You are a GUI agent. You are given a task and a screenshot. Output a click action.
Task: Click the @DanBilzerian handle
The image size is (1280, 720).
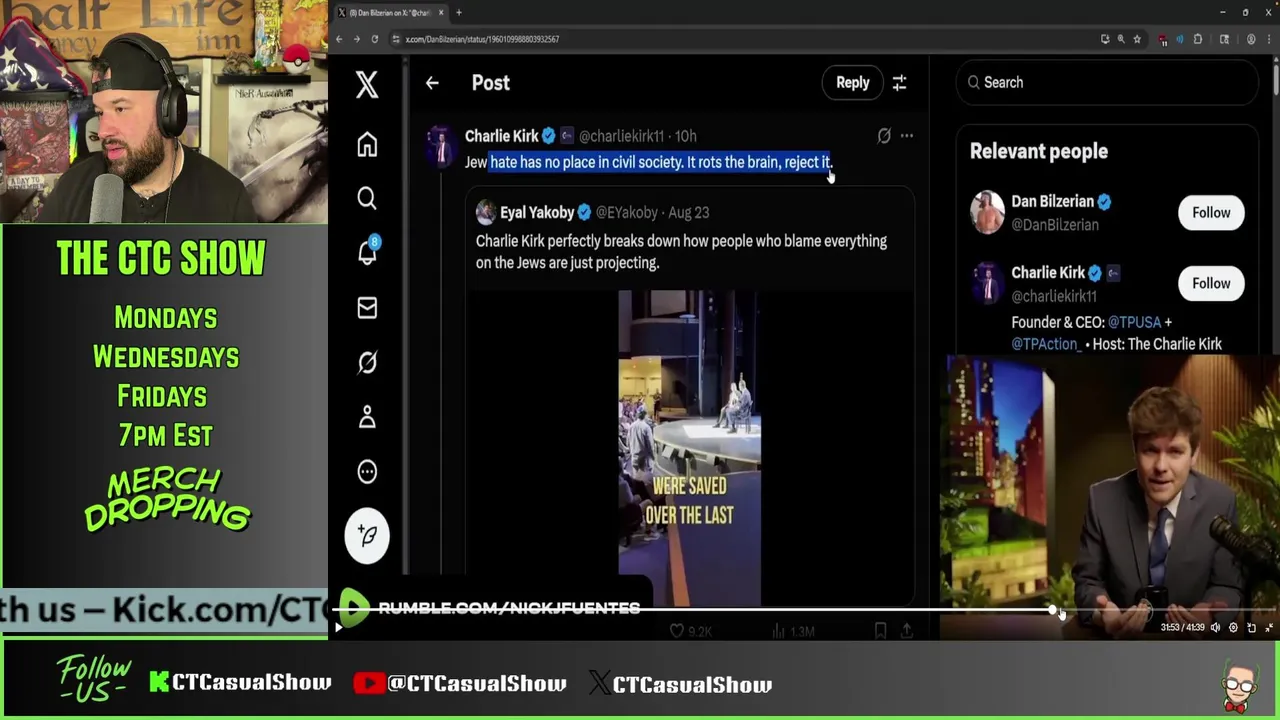pyautogui.click(x=1055, y=225)
